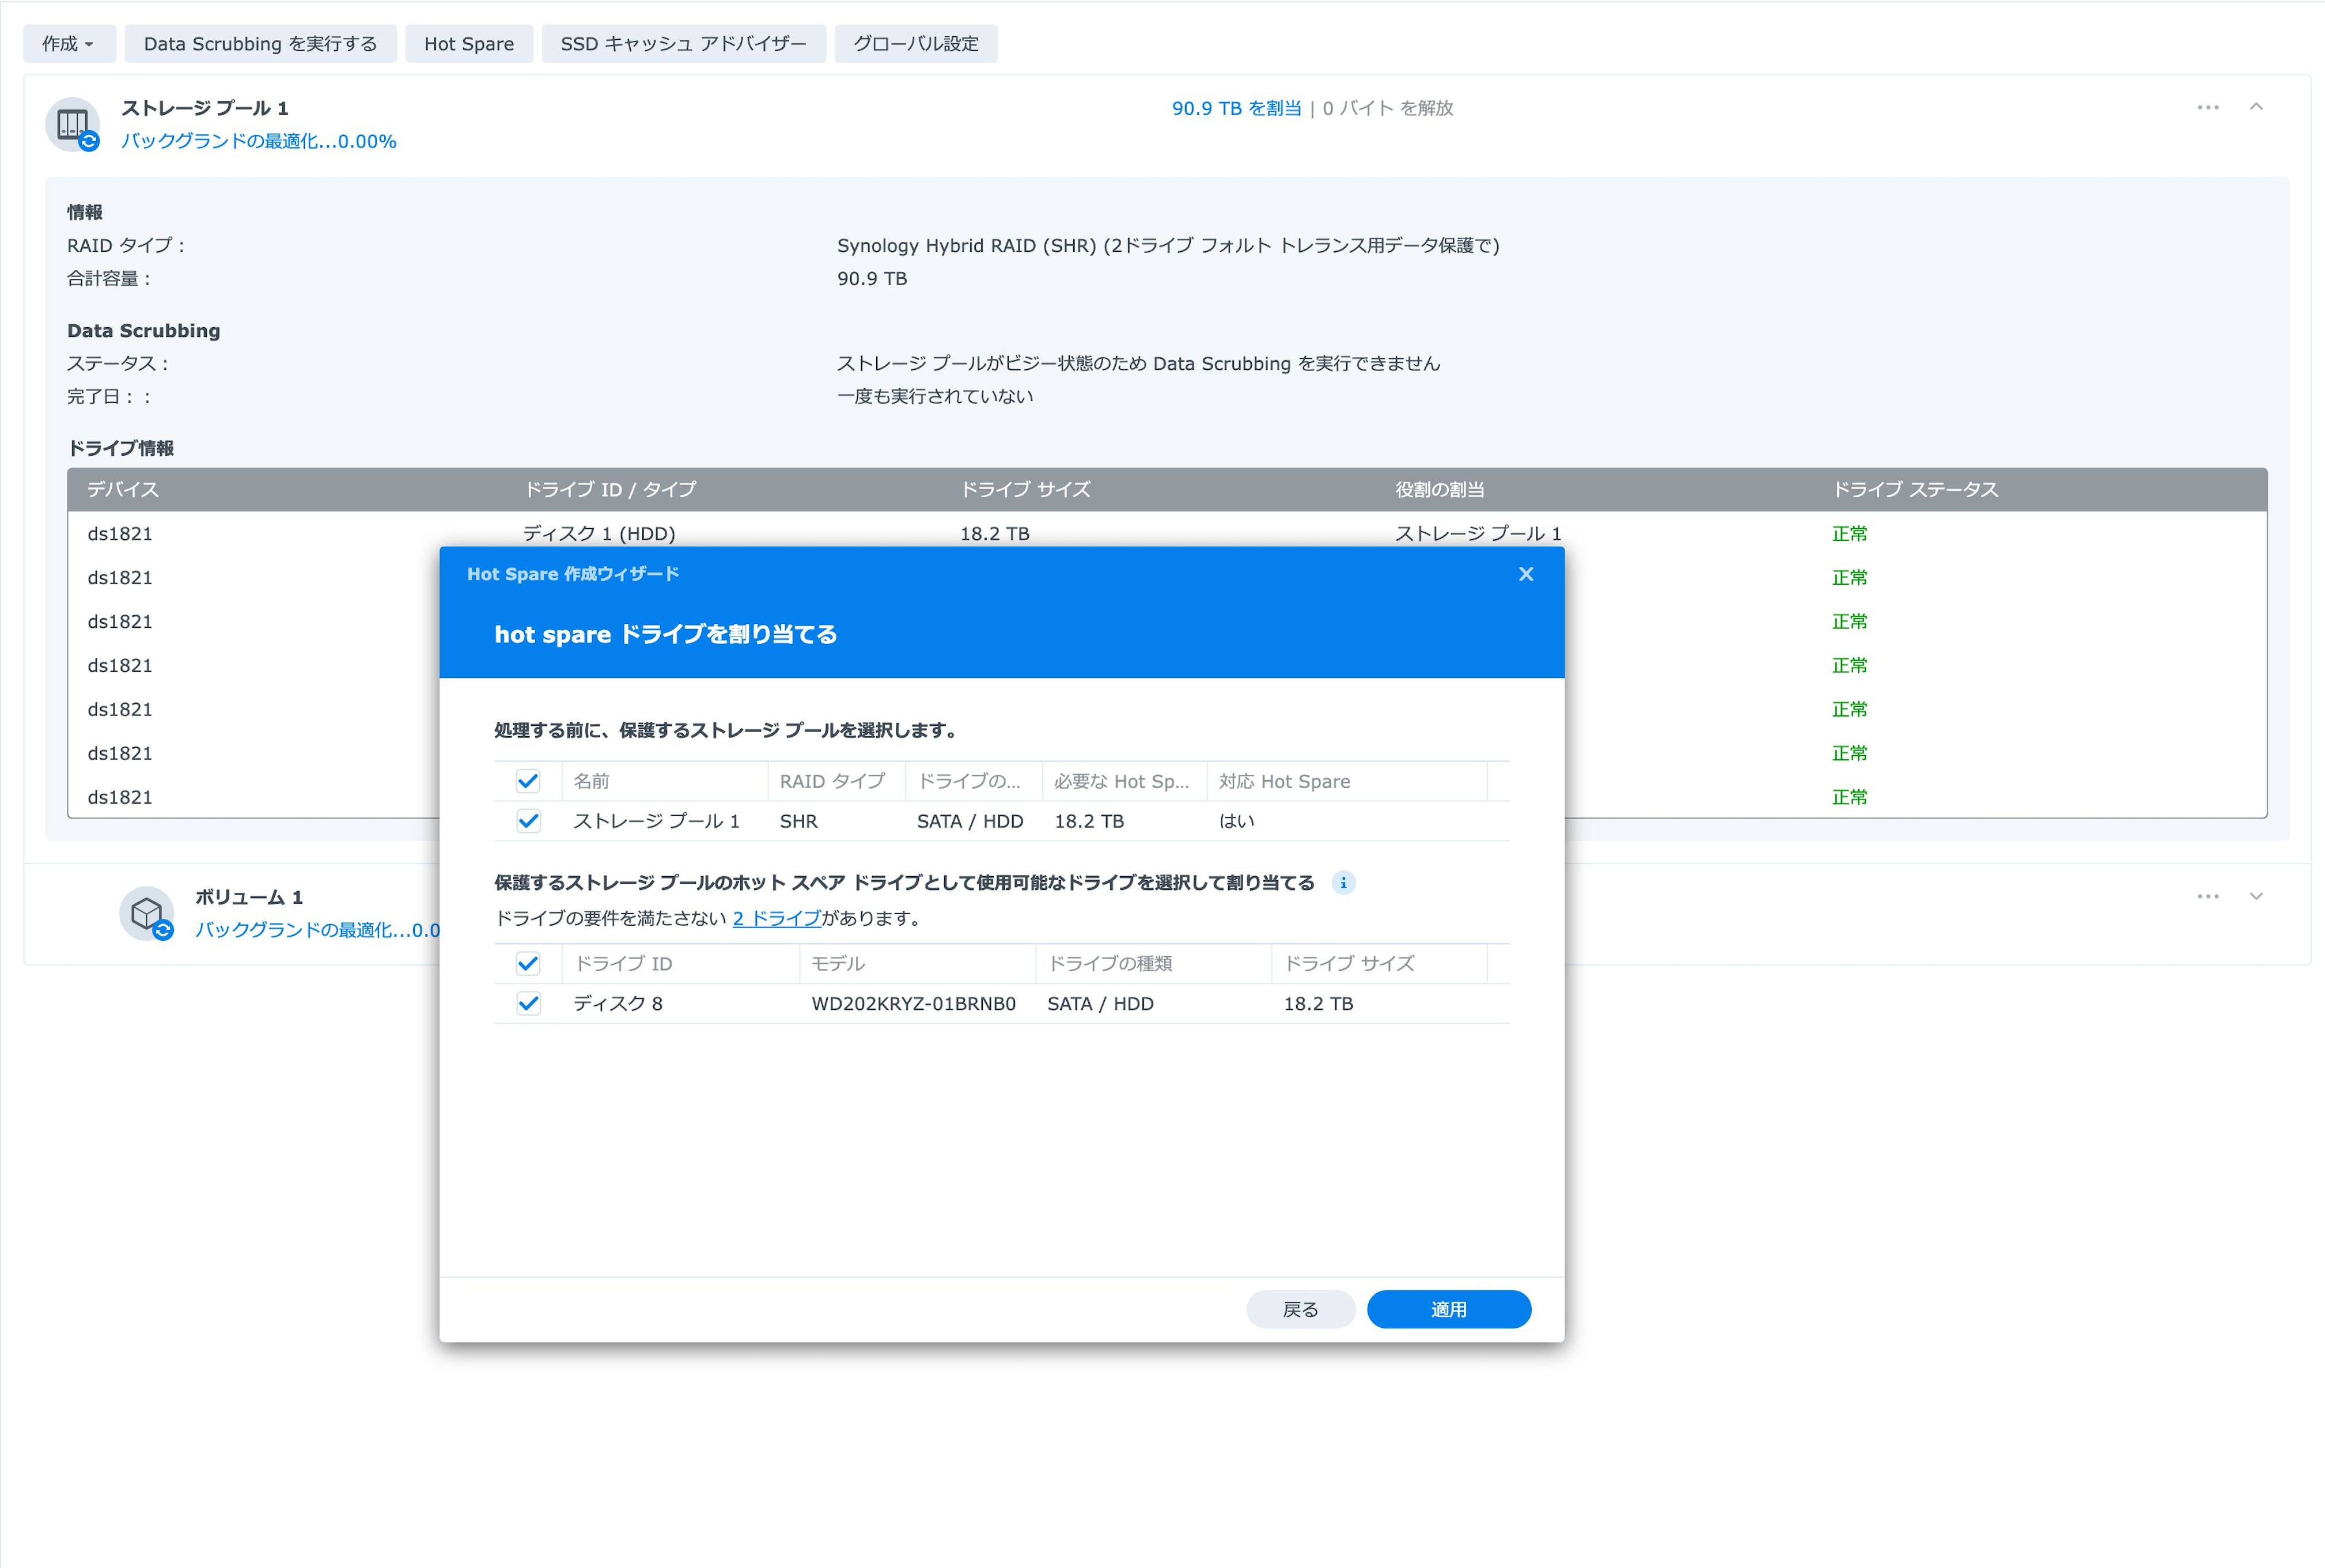Click the info icon beside hot spare heading

[1343, 882]
